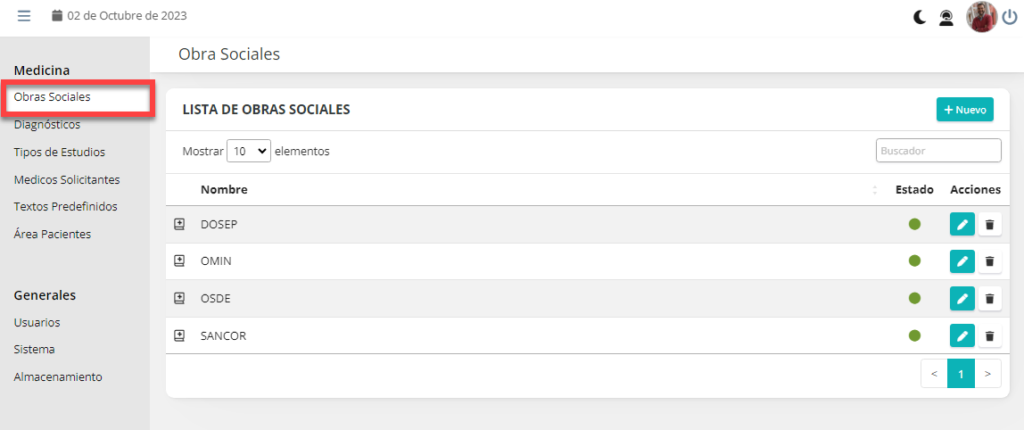This screenshot has height=430, width=1024.
Task: Go to next page arrow button
Action: tap(988, 374)
